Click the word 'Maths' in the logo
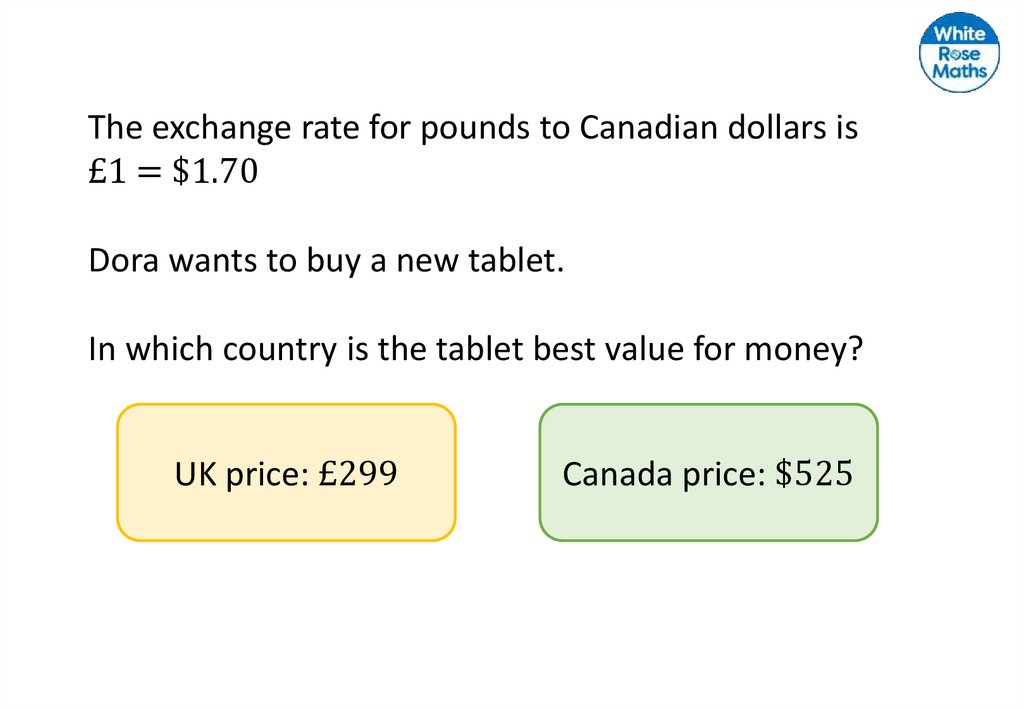 [x=959, y=71]
